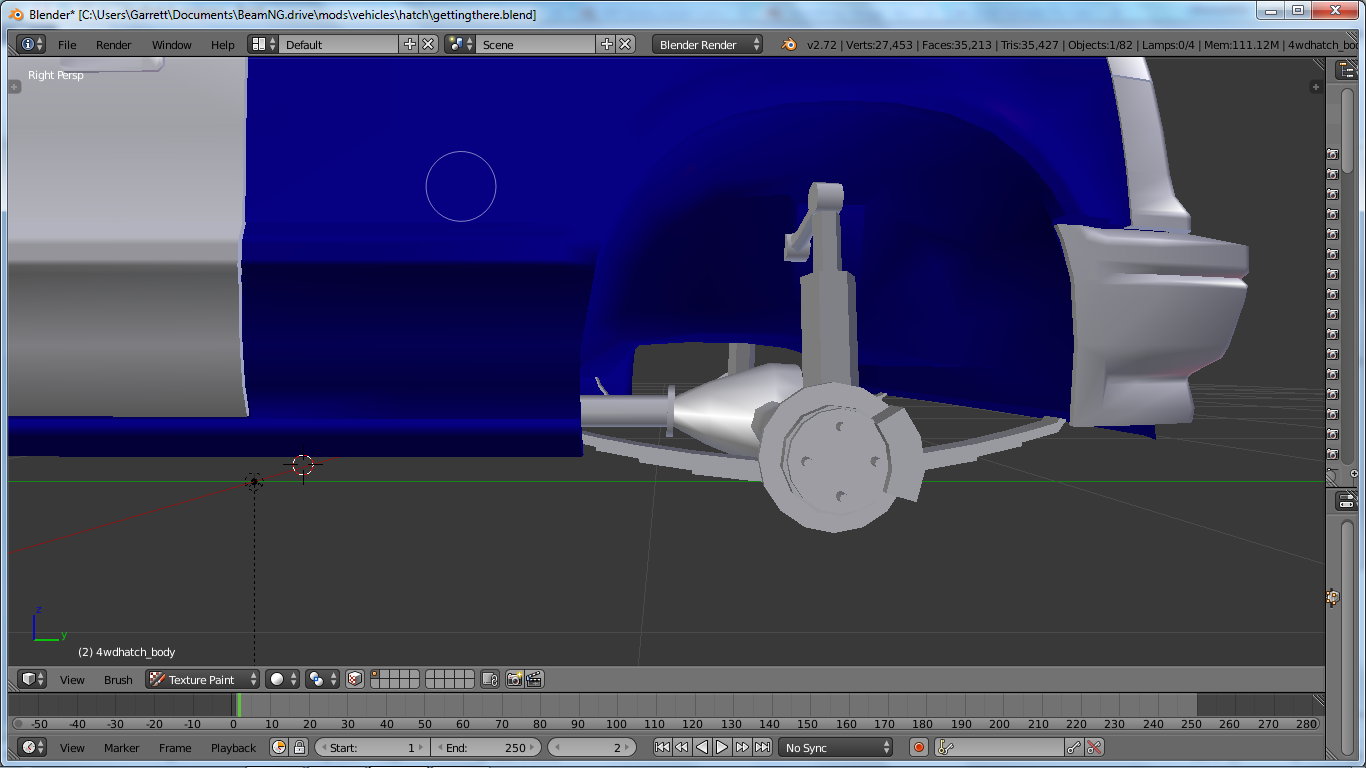Open the Texture Paint mode dropdown

click(202, 679)
